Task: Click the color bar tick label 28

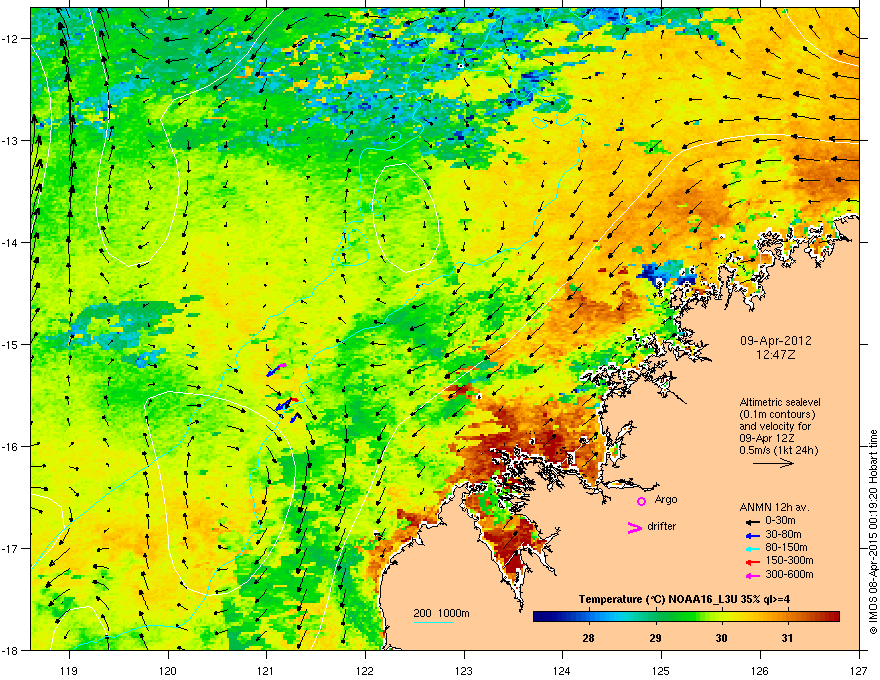Action: point(588,638)
